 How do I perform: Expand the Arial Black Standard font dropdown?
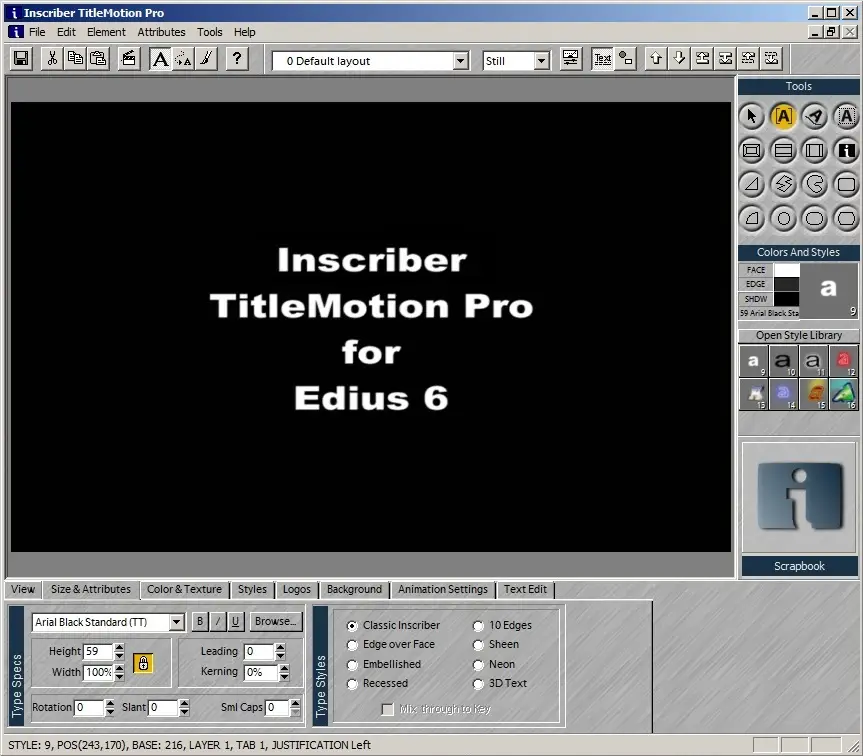pos(176,622)
